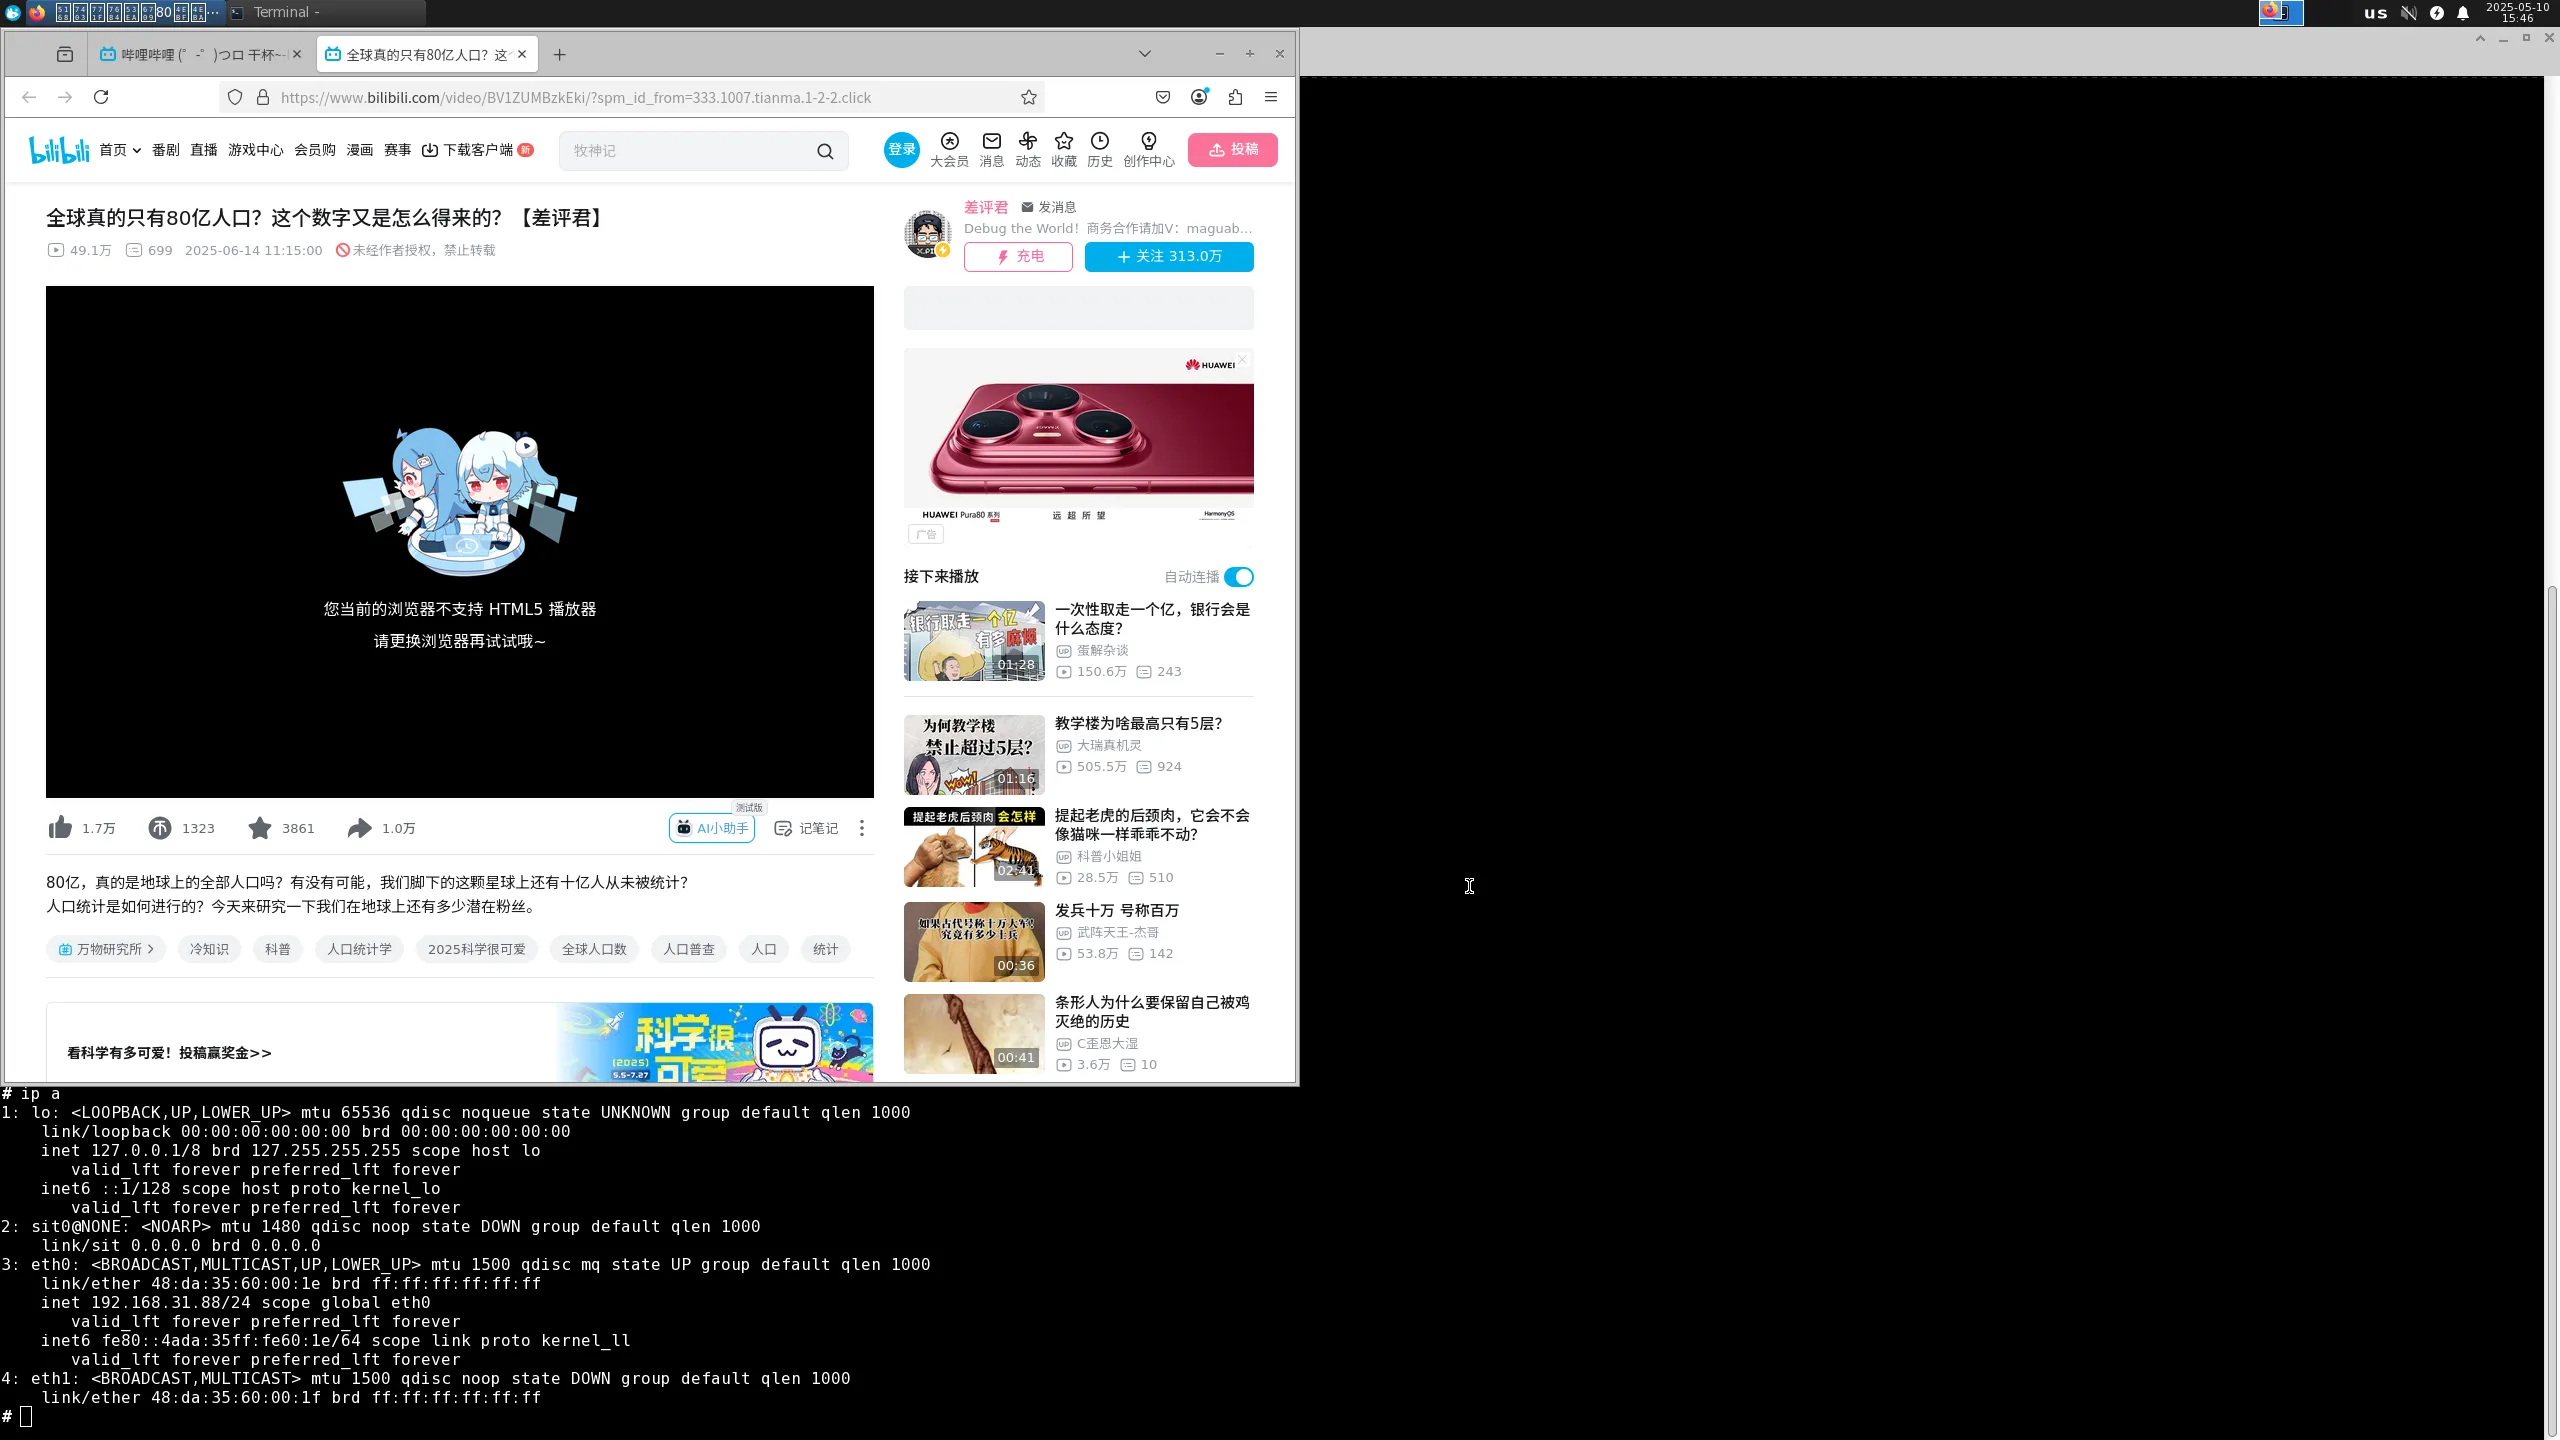Toggle the 自动连播 autoplay switch
The image size is (2560, 1440).
1239,577
